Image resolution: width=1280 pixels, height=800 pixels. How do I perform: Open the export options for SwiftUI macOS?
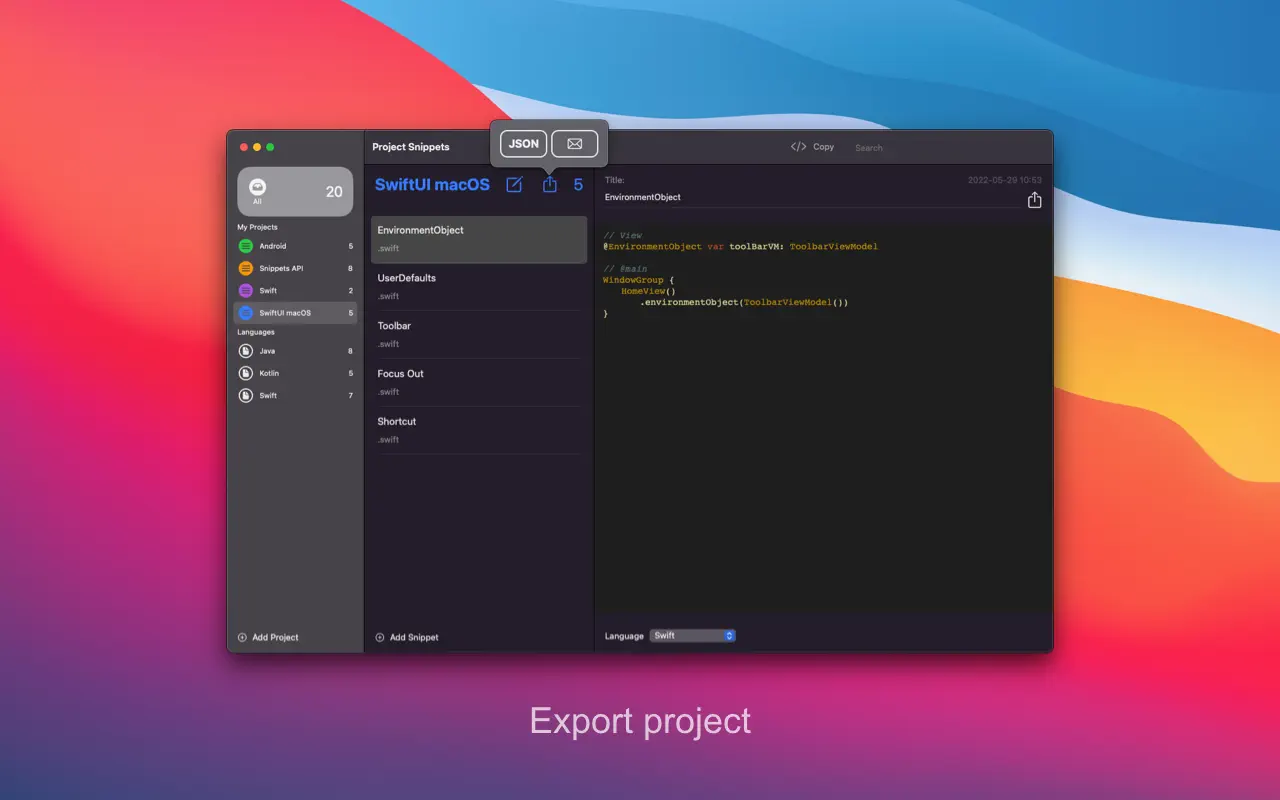pyautogui.click(x=549, y=184)
